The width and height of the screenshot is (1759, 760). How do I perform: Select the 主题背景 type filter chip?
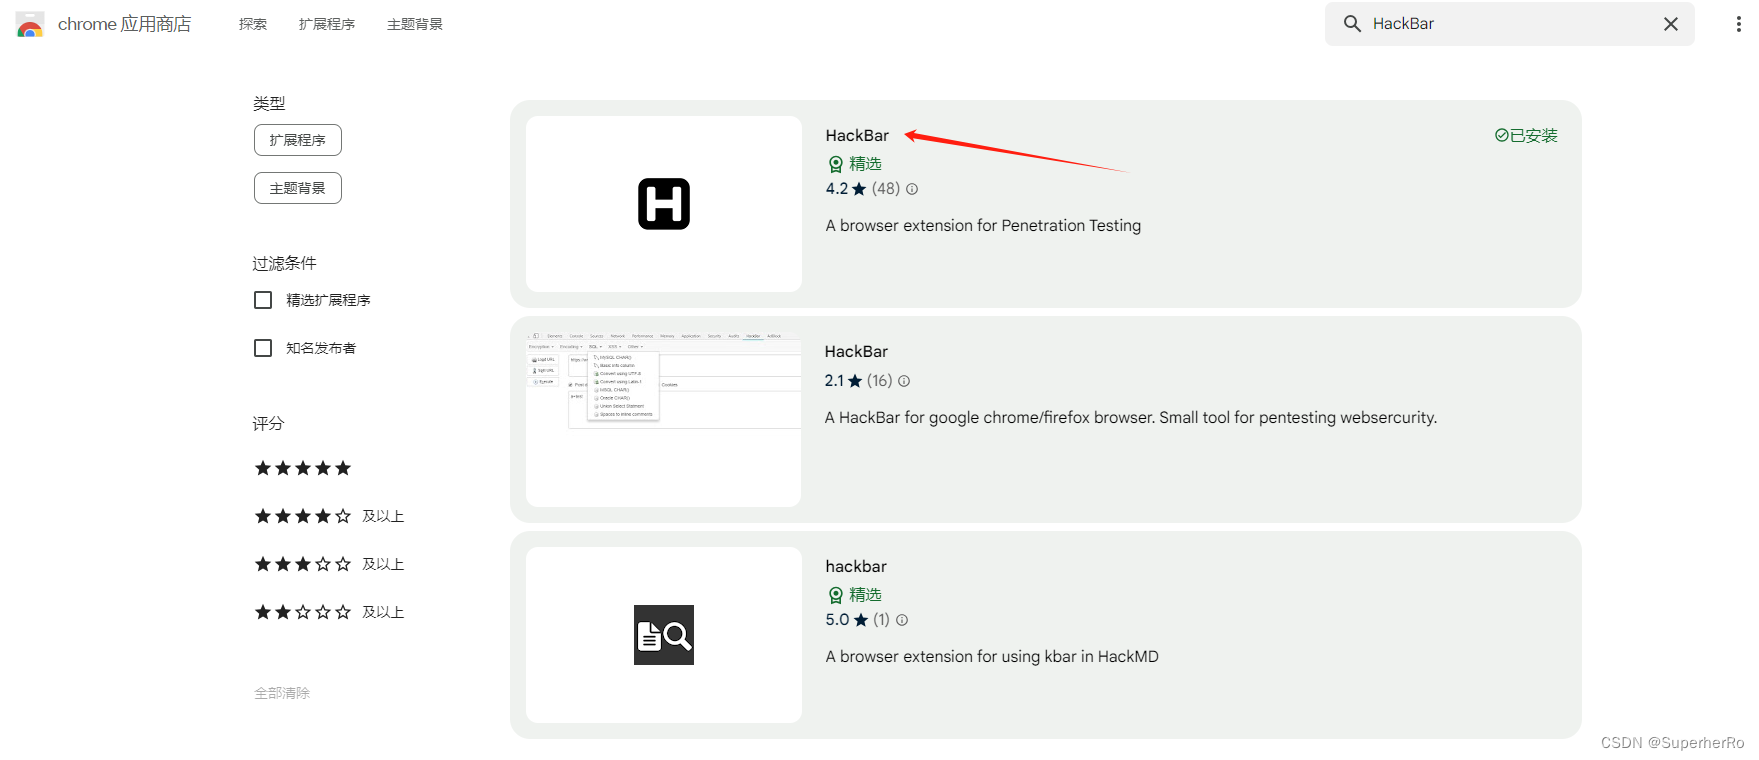298,188
